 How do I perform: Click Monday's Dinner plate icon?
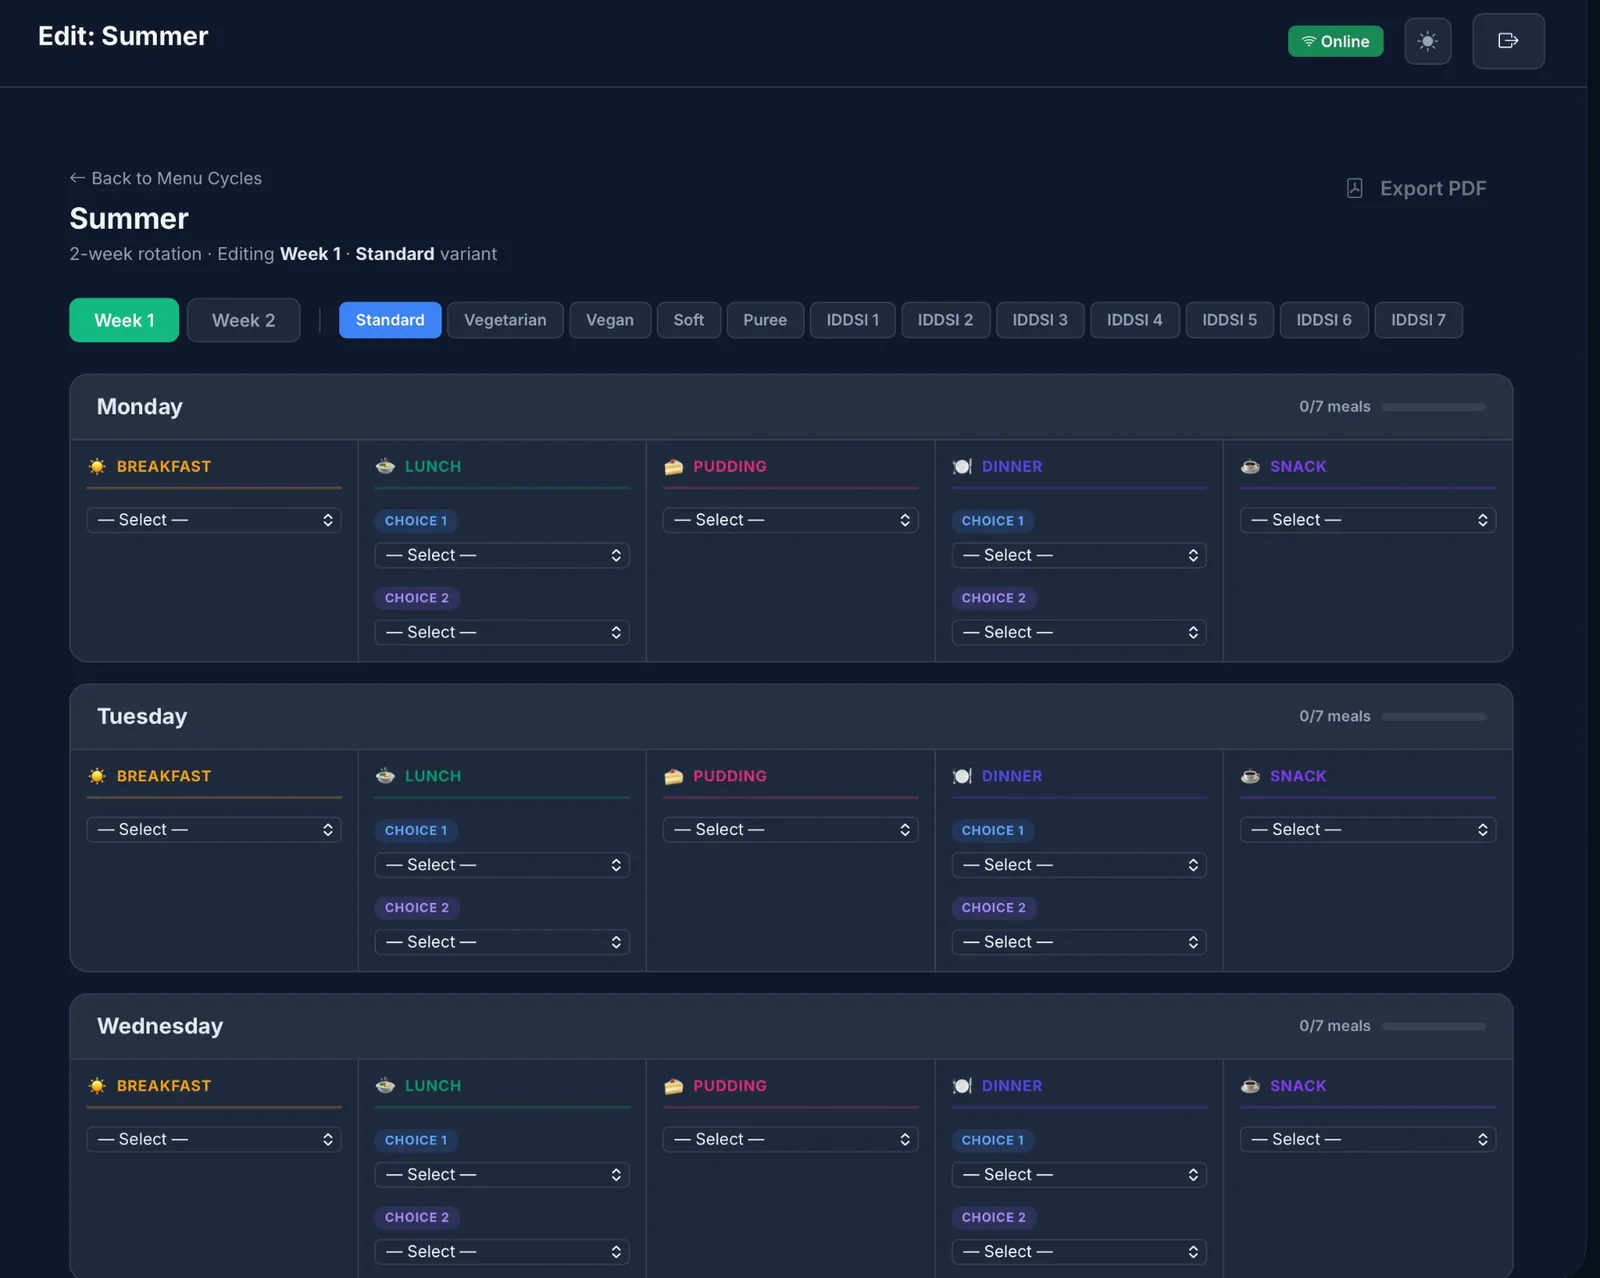click(962, 466)
